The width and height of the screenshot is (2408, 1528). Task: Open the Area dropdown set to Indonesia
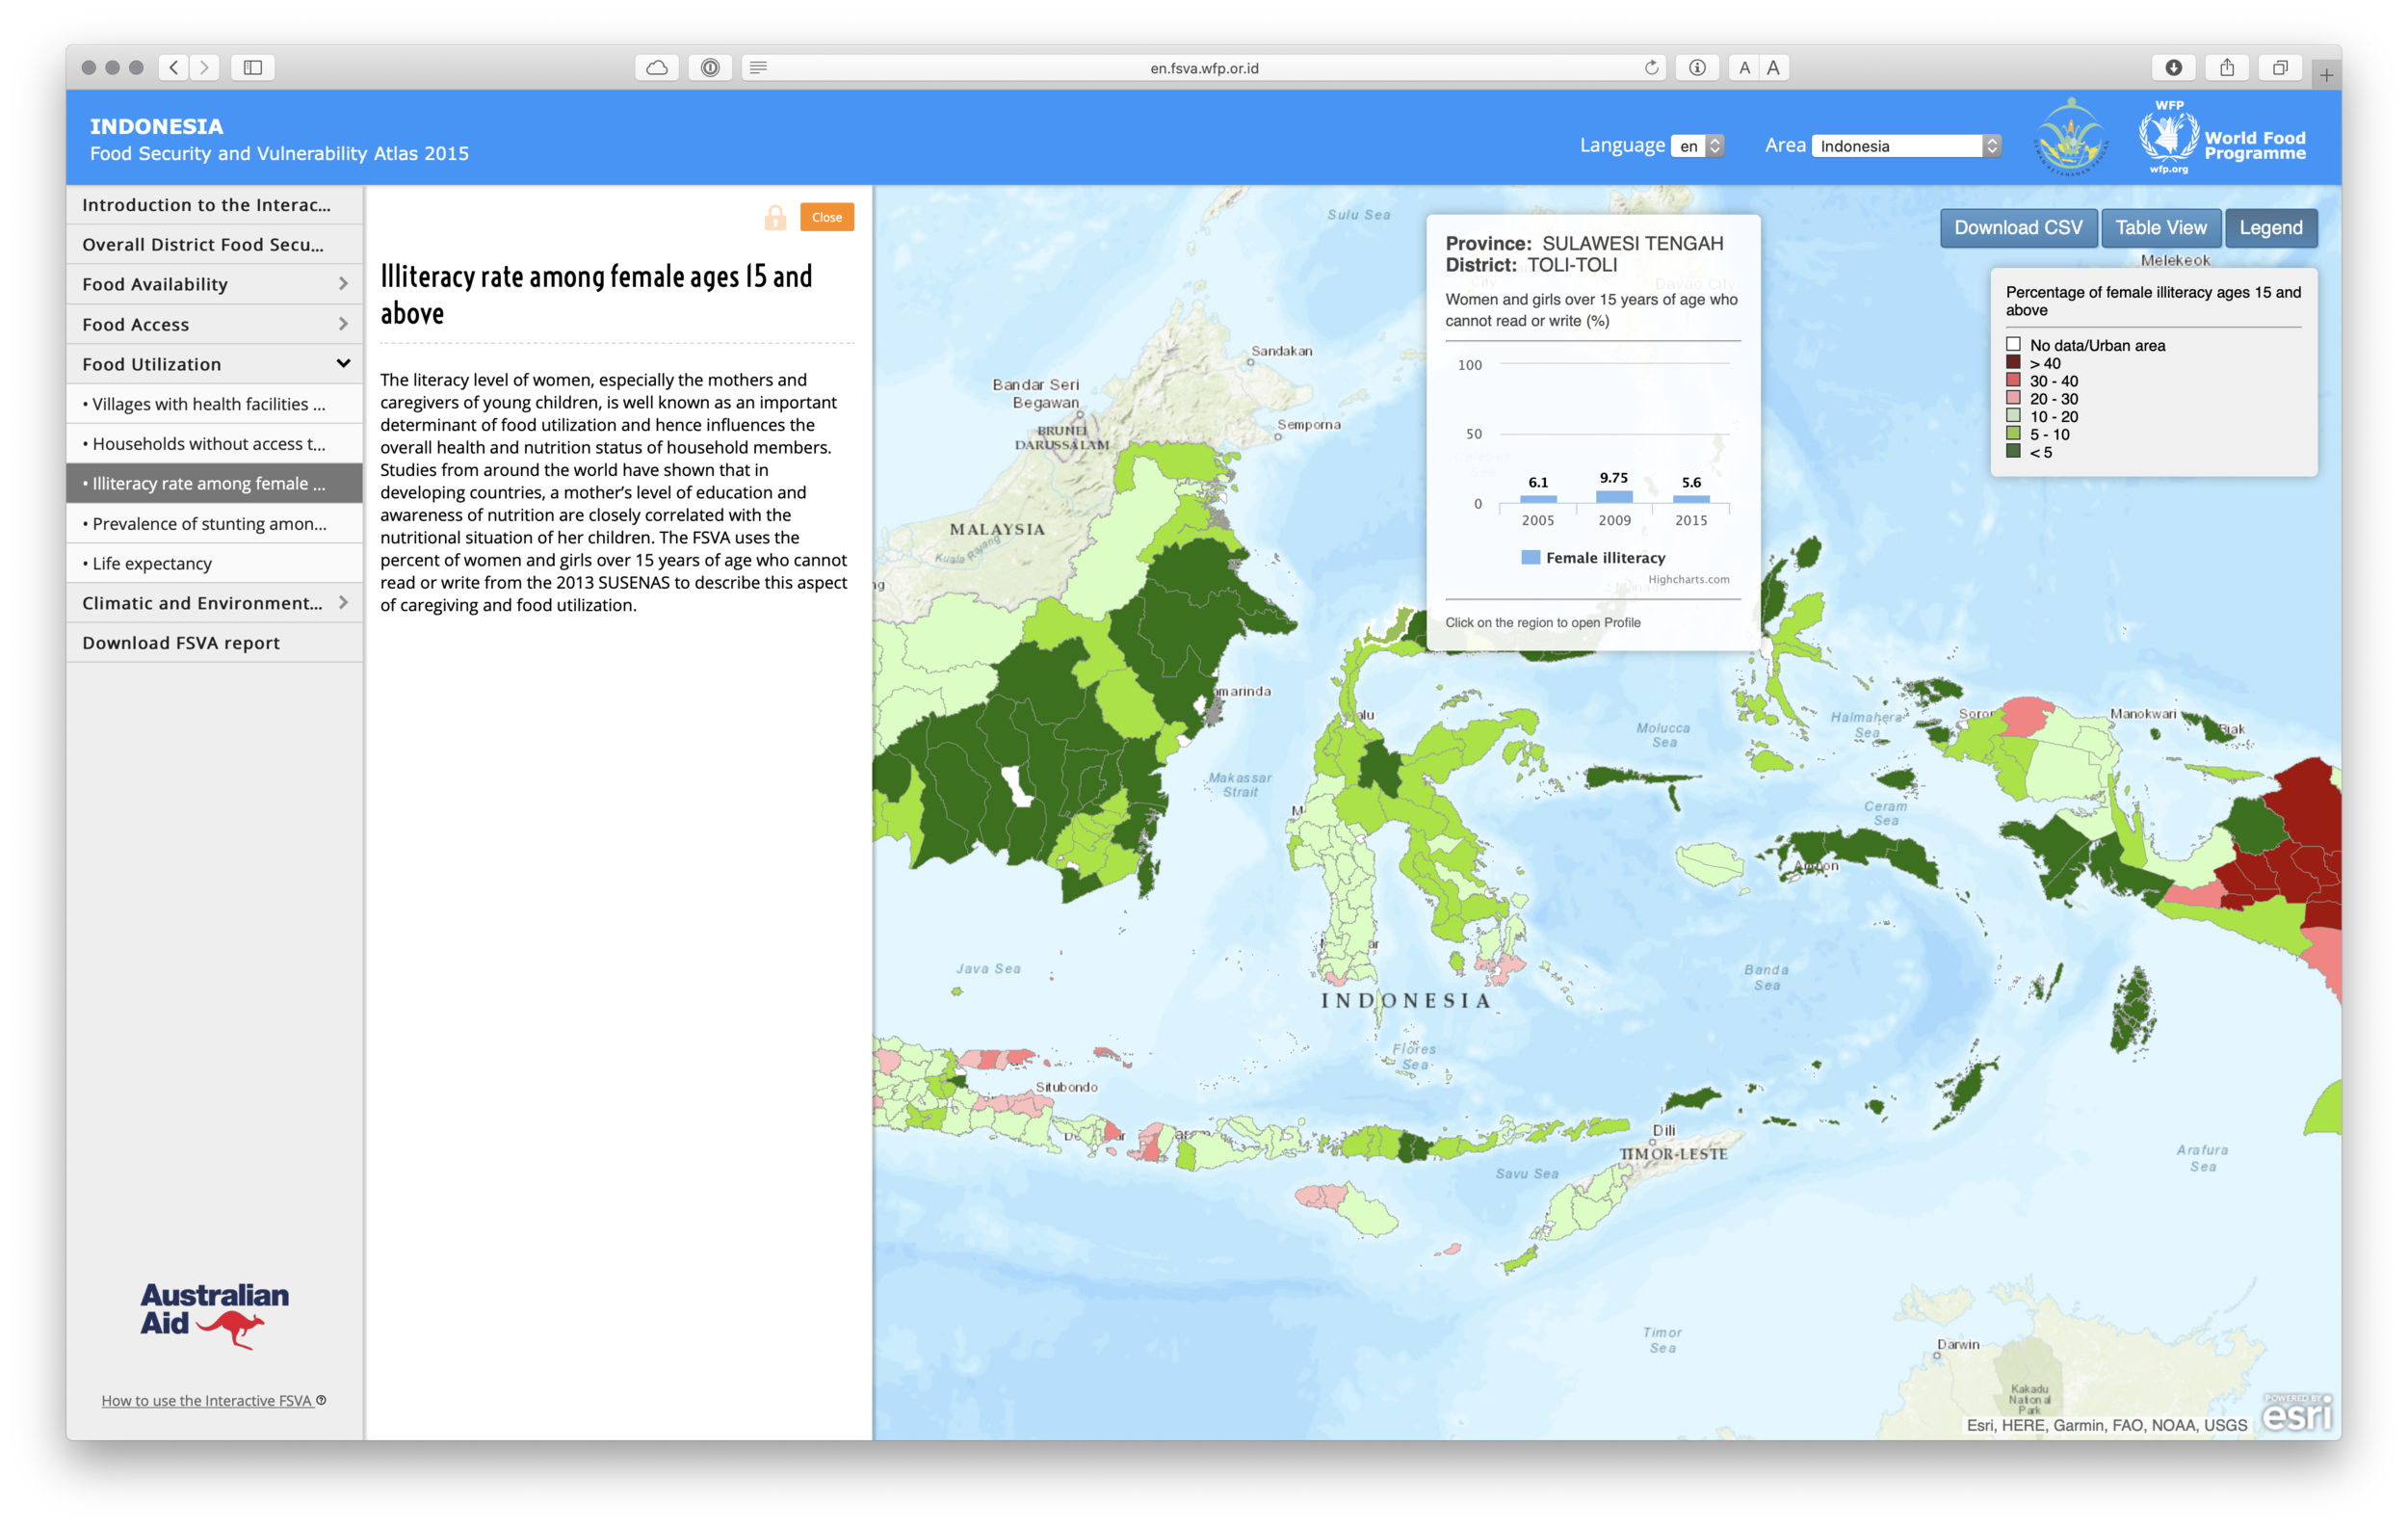[x=1905, y=145]
